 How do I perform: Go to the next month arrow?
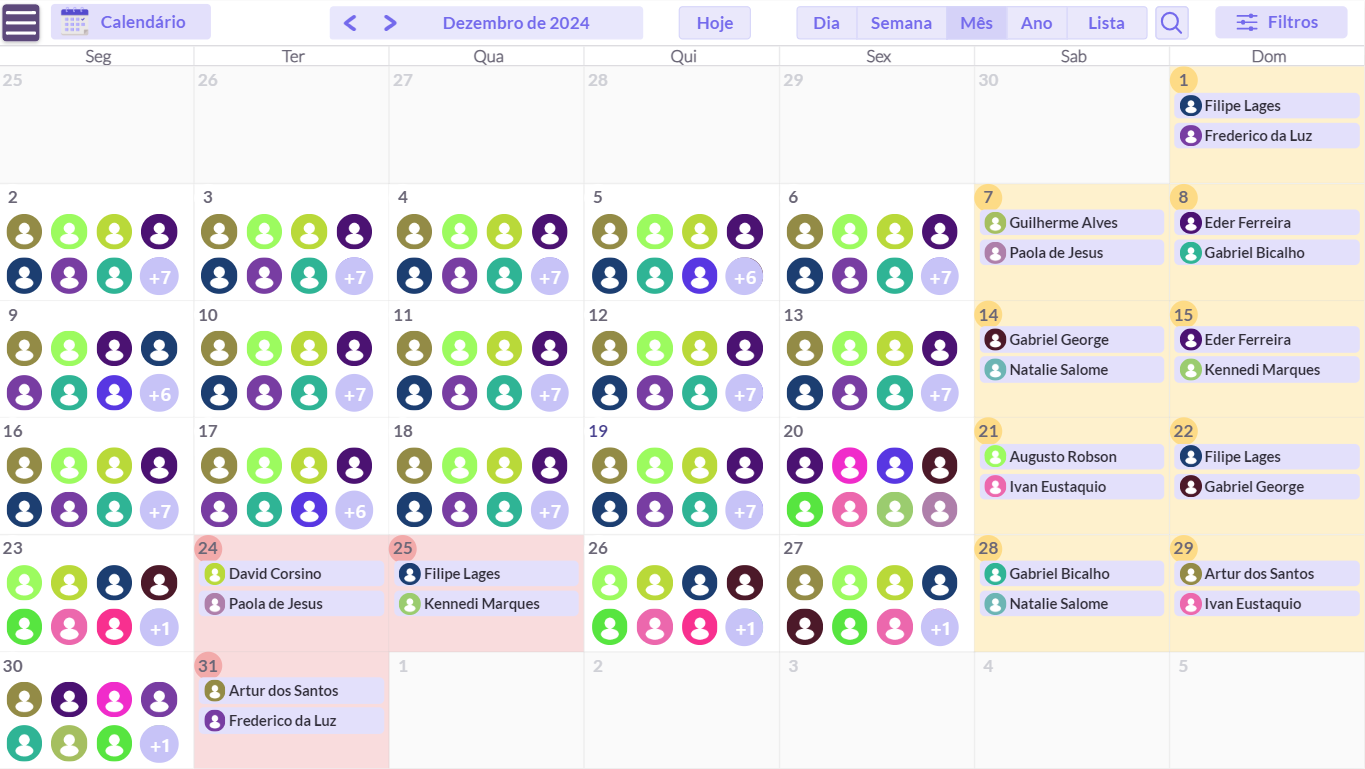pyautogui.click(x=390, y=23)
